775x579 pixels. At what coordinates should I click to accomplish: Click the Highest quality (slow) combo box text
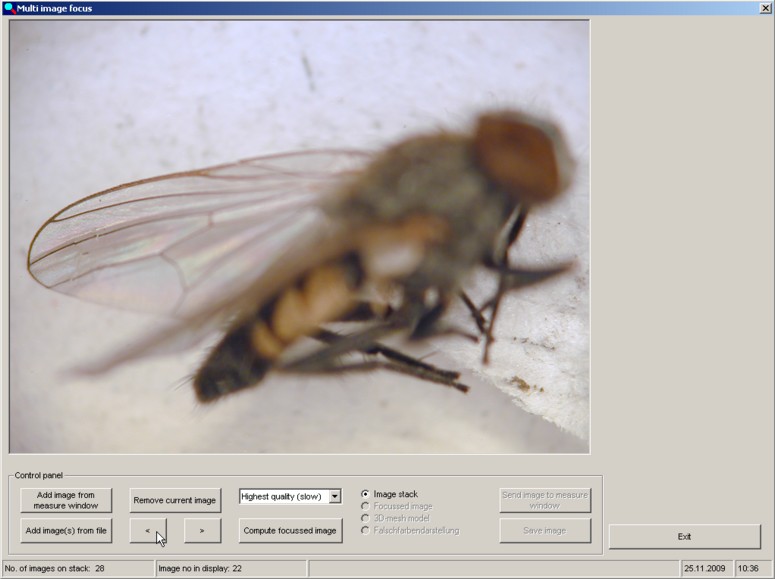283,496
